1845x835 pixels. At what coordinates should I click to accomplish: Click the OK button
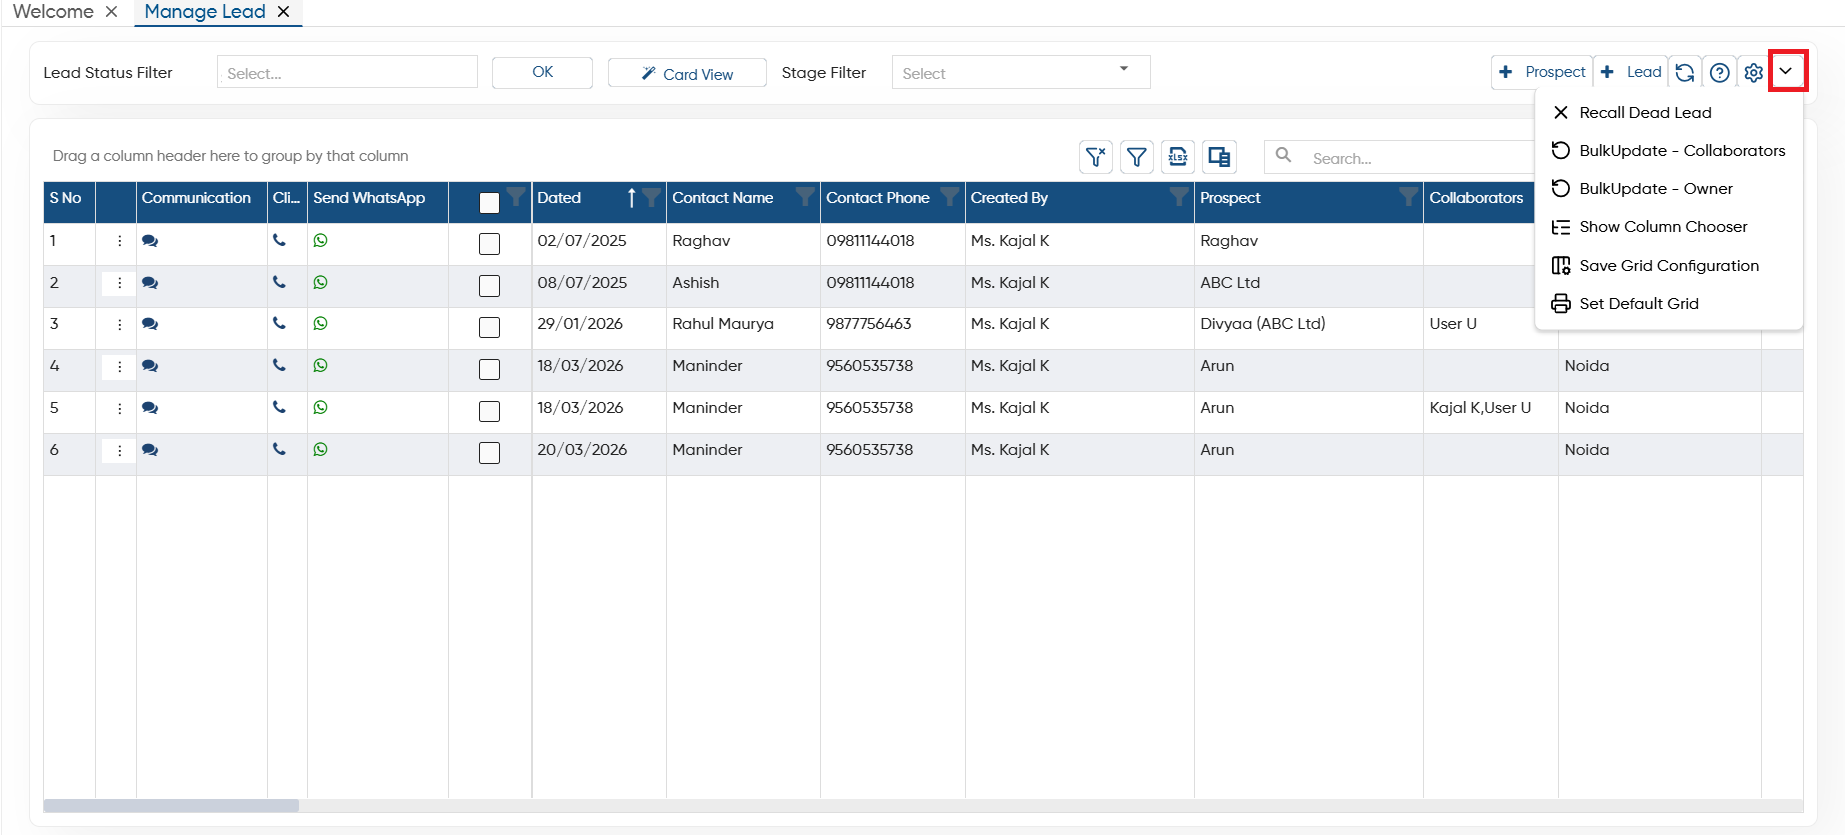(x=542, y=72)
